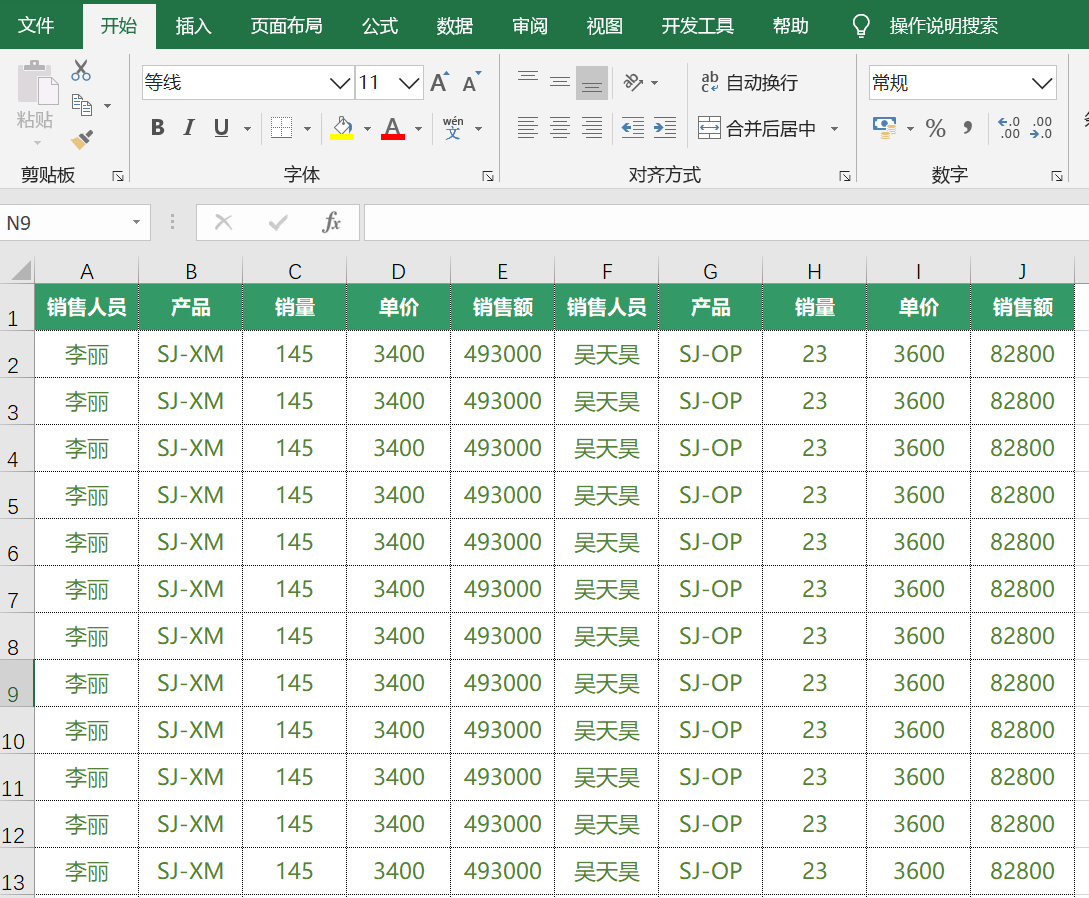Click the Paste clipboard icon
The width and height of the screenshot is (1089, 898).
38,85
